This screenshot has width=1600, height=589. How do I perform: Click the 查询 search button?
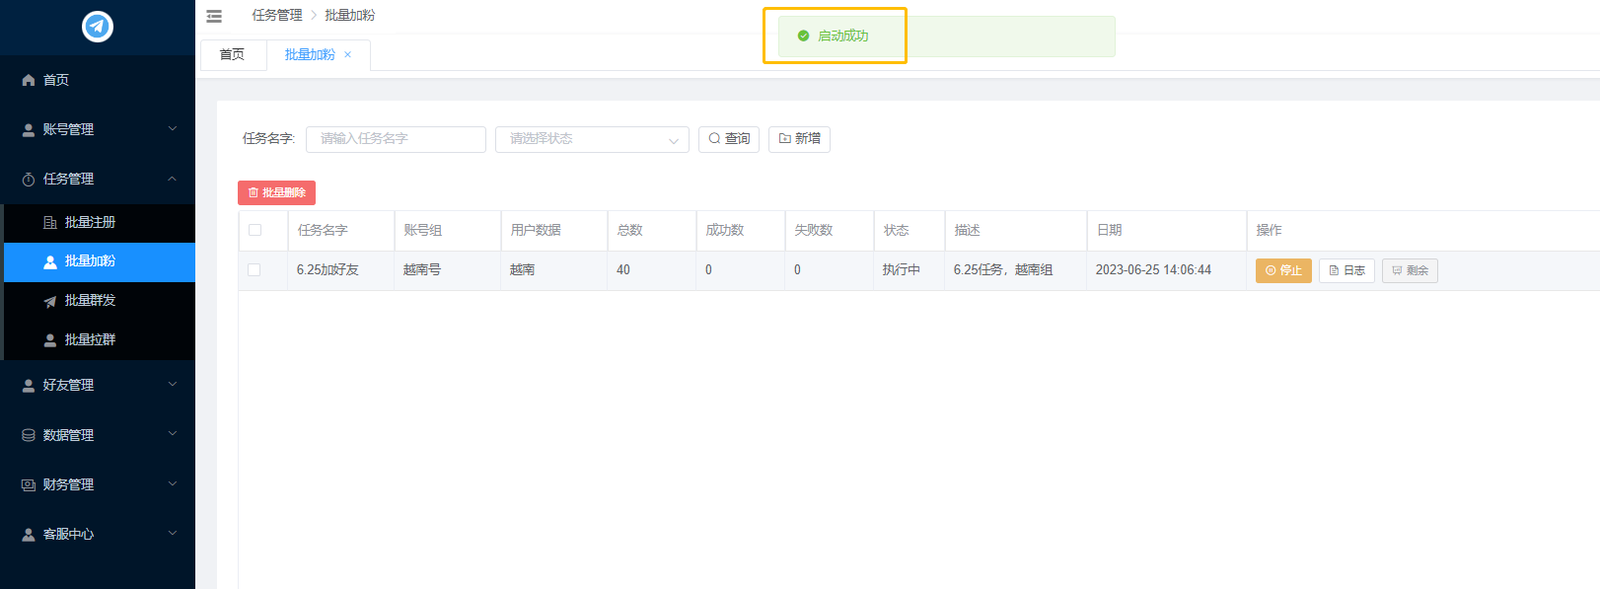[x=729, y=139]
